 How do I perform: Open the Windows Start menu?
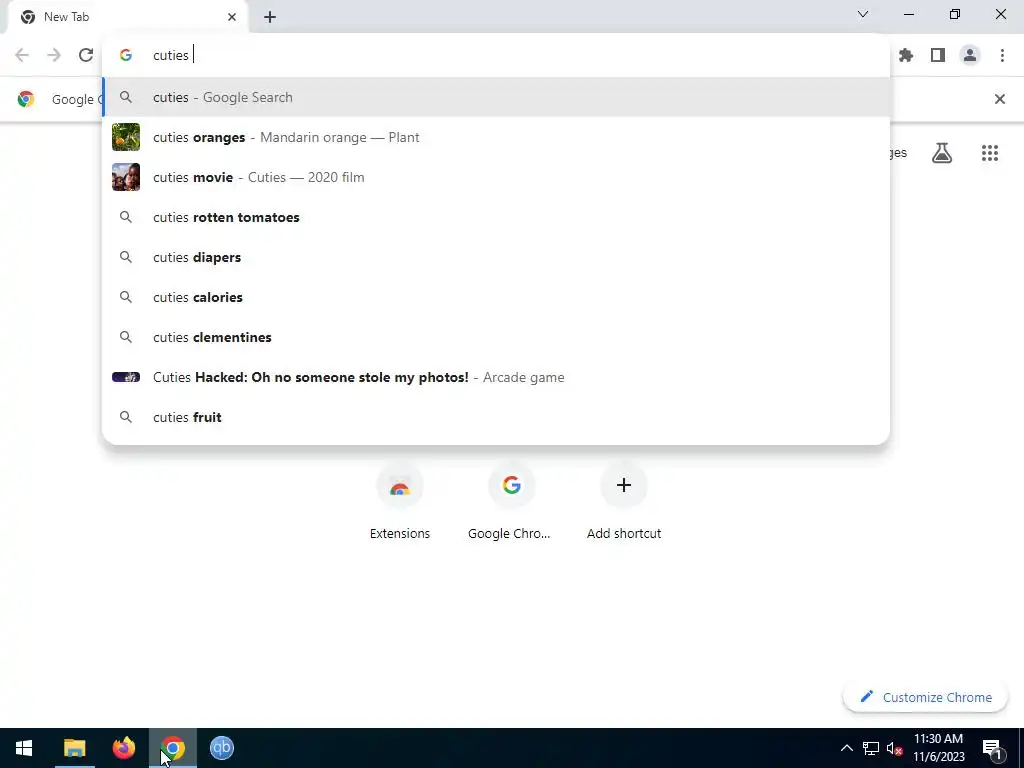click(24, 748)
